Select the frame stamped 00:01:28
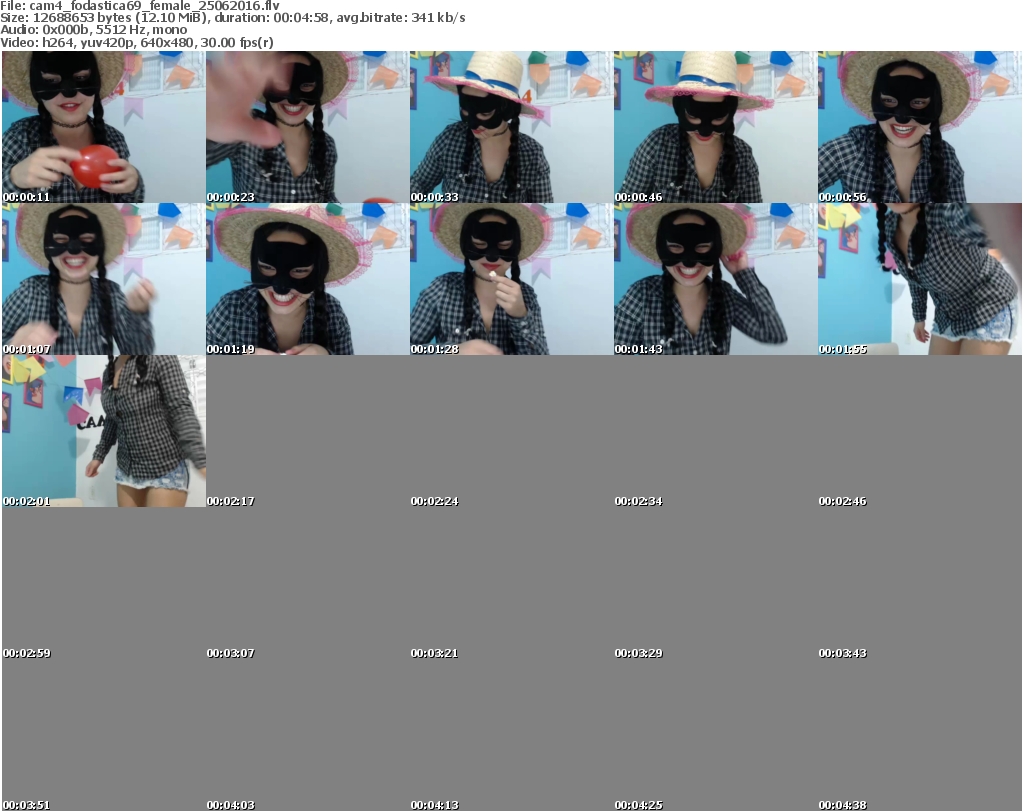1024x811 pixels. coord(511,279)
